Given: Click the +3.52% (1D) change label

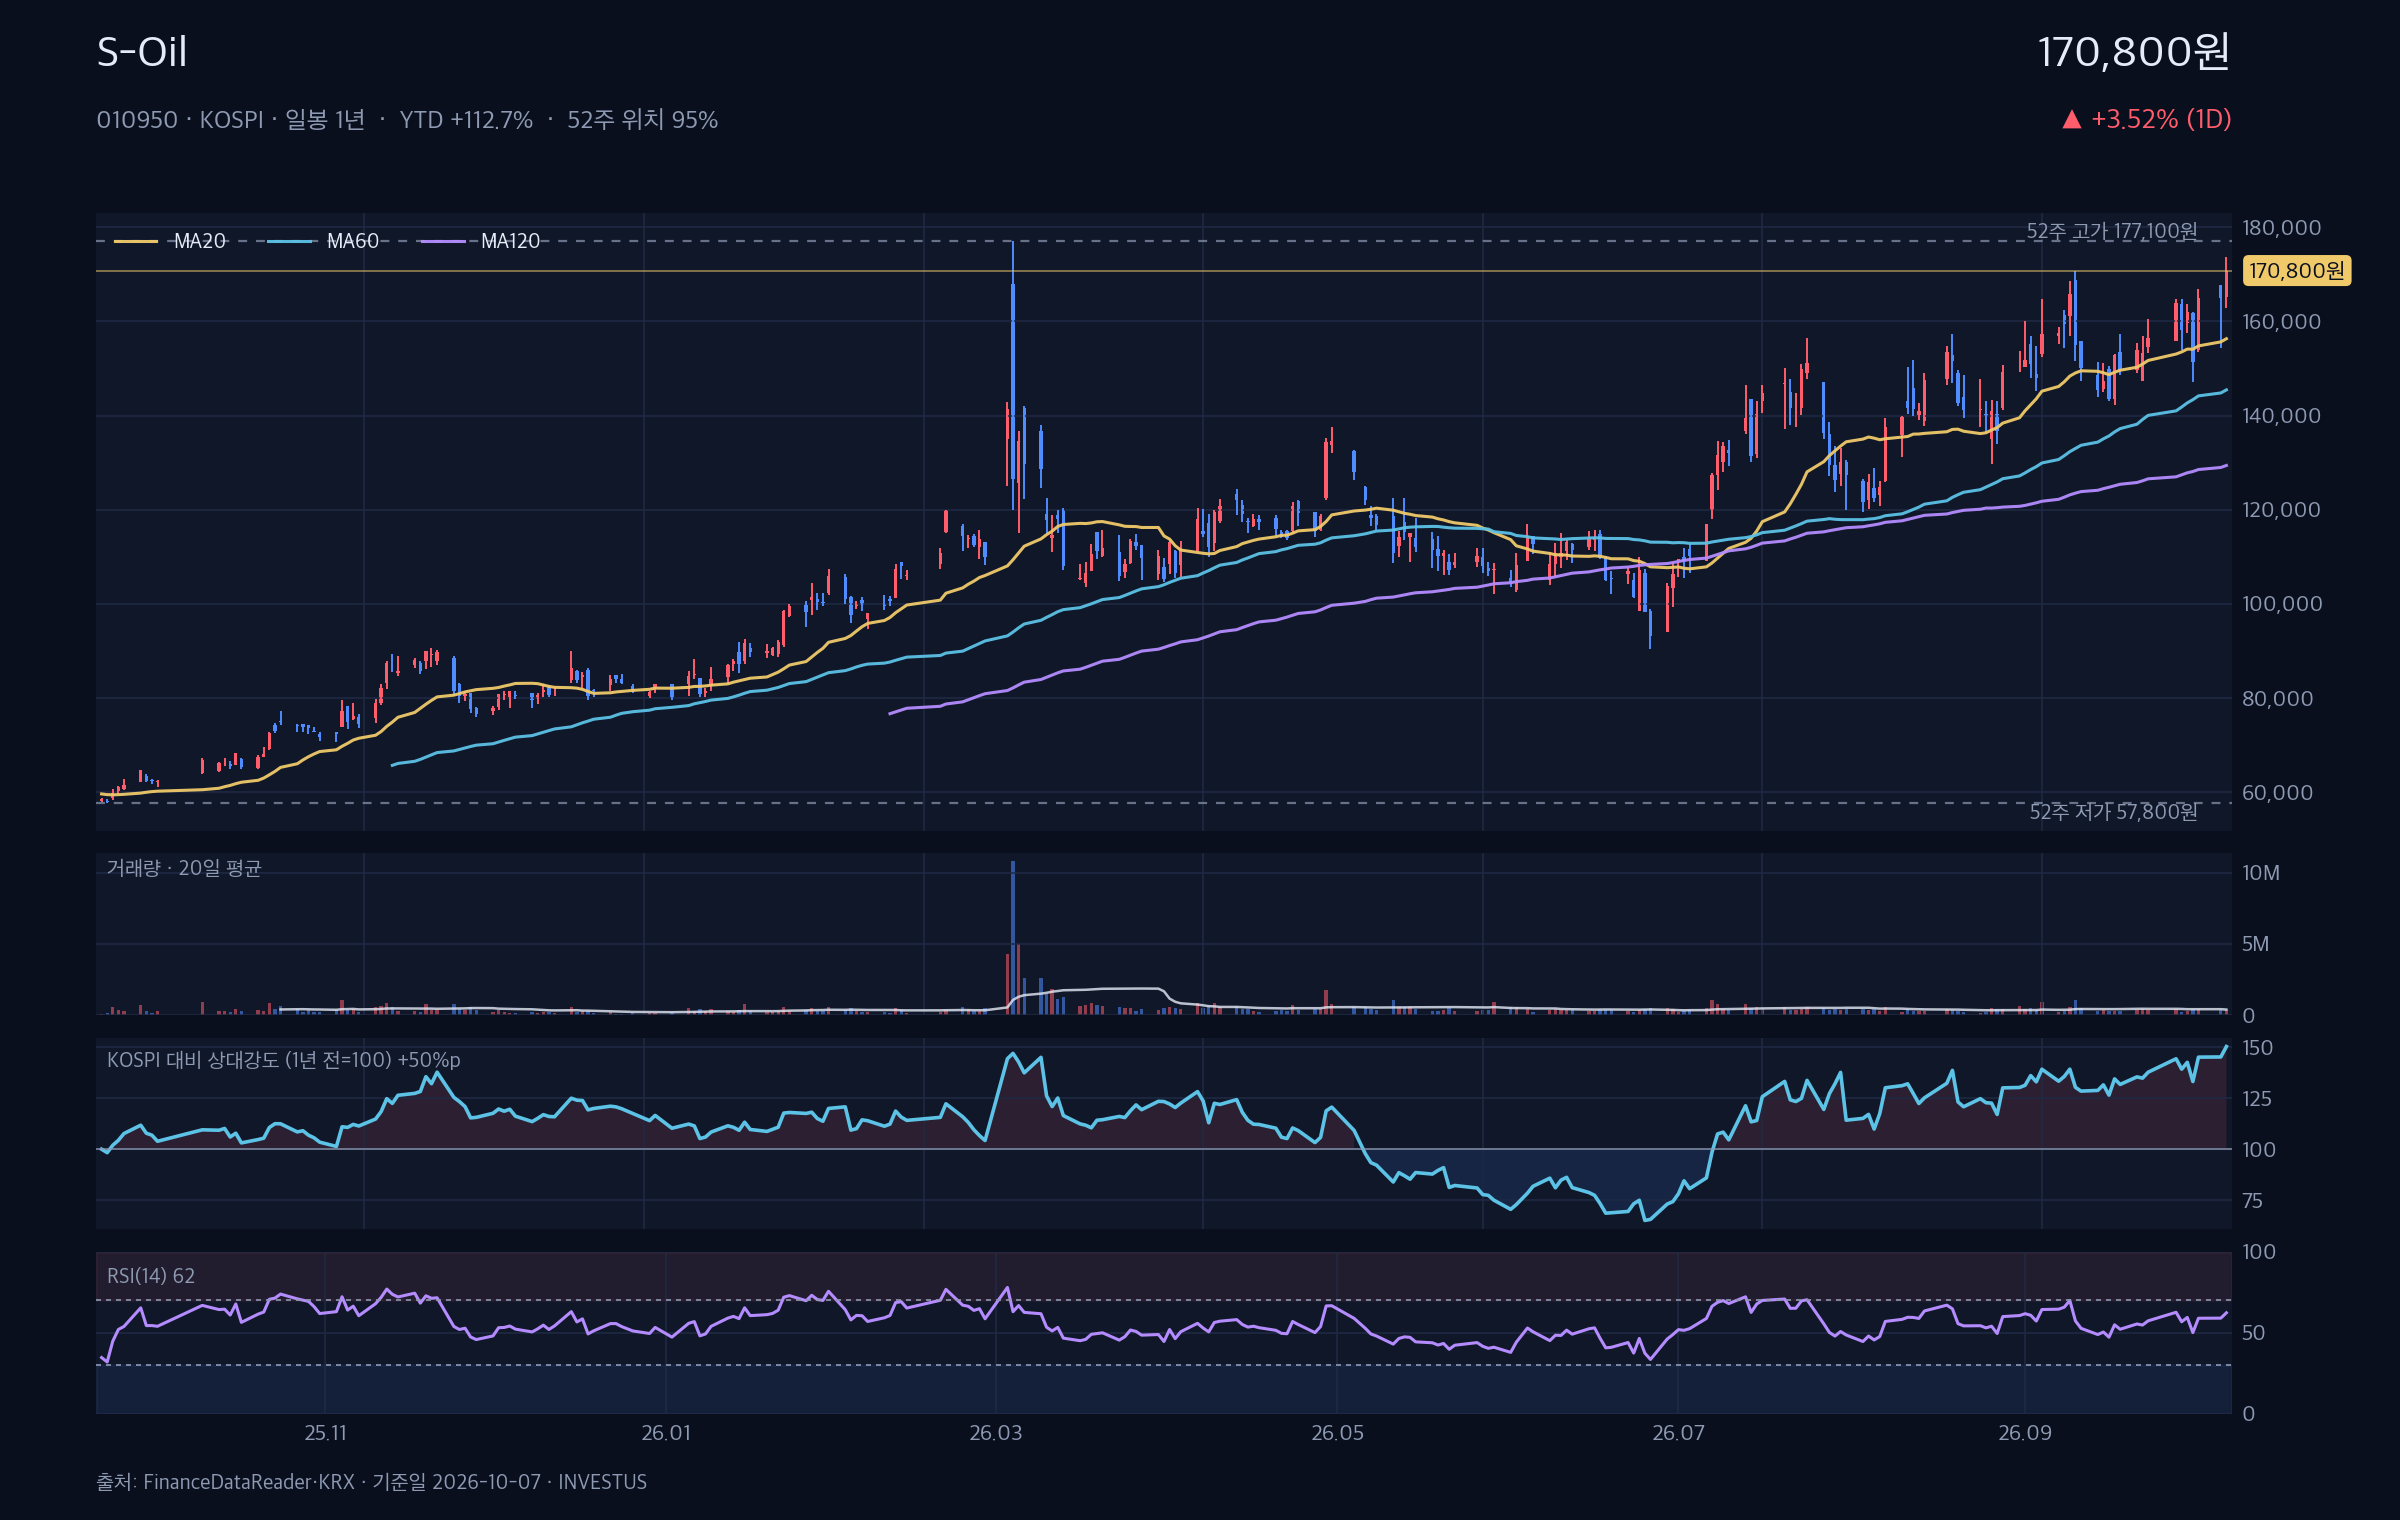Looking at the screenshot, I should tap(2161, 119).
